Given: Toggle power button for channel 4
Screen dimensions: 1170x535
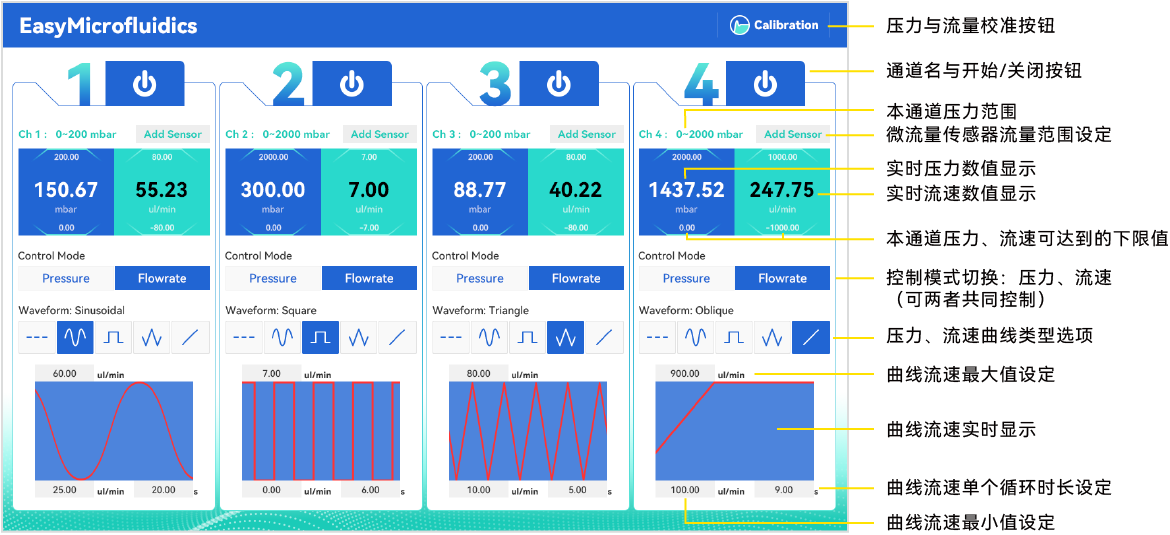Looking at the screenshot, I should [765, 83].
